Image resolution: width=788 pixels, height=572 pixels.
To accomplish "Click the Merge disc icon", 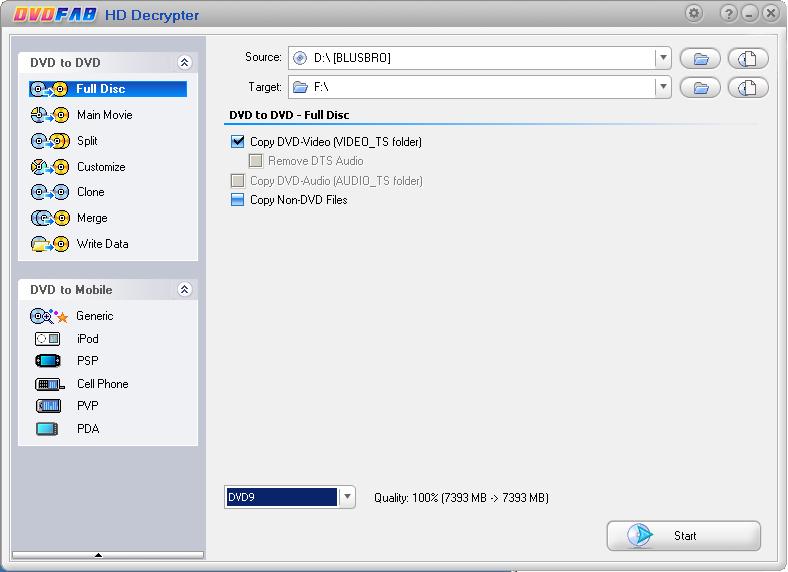I will tap(49, 218).
